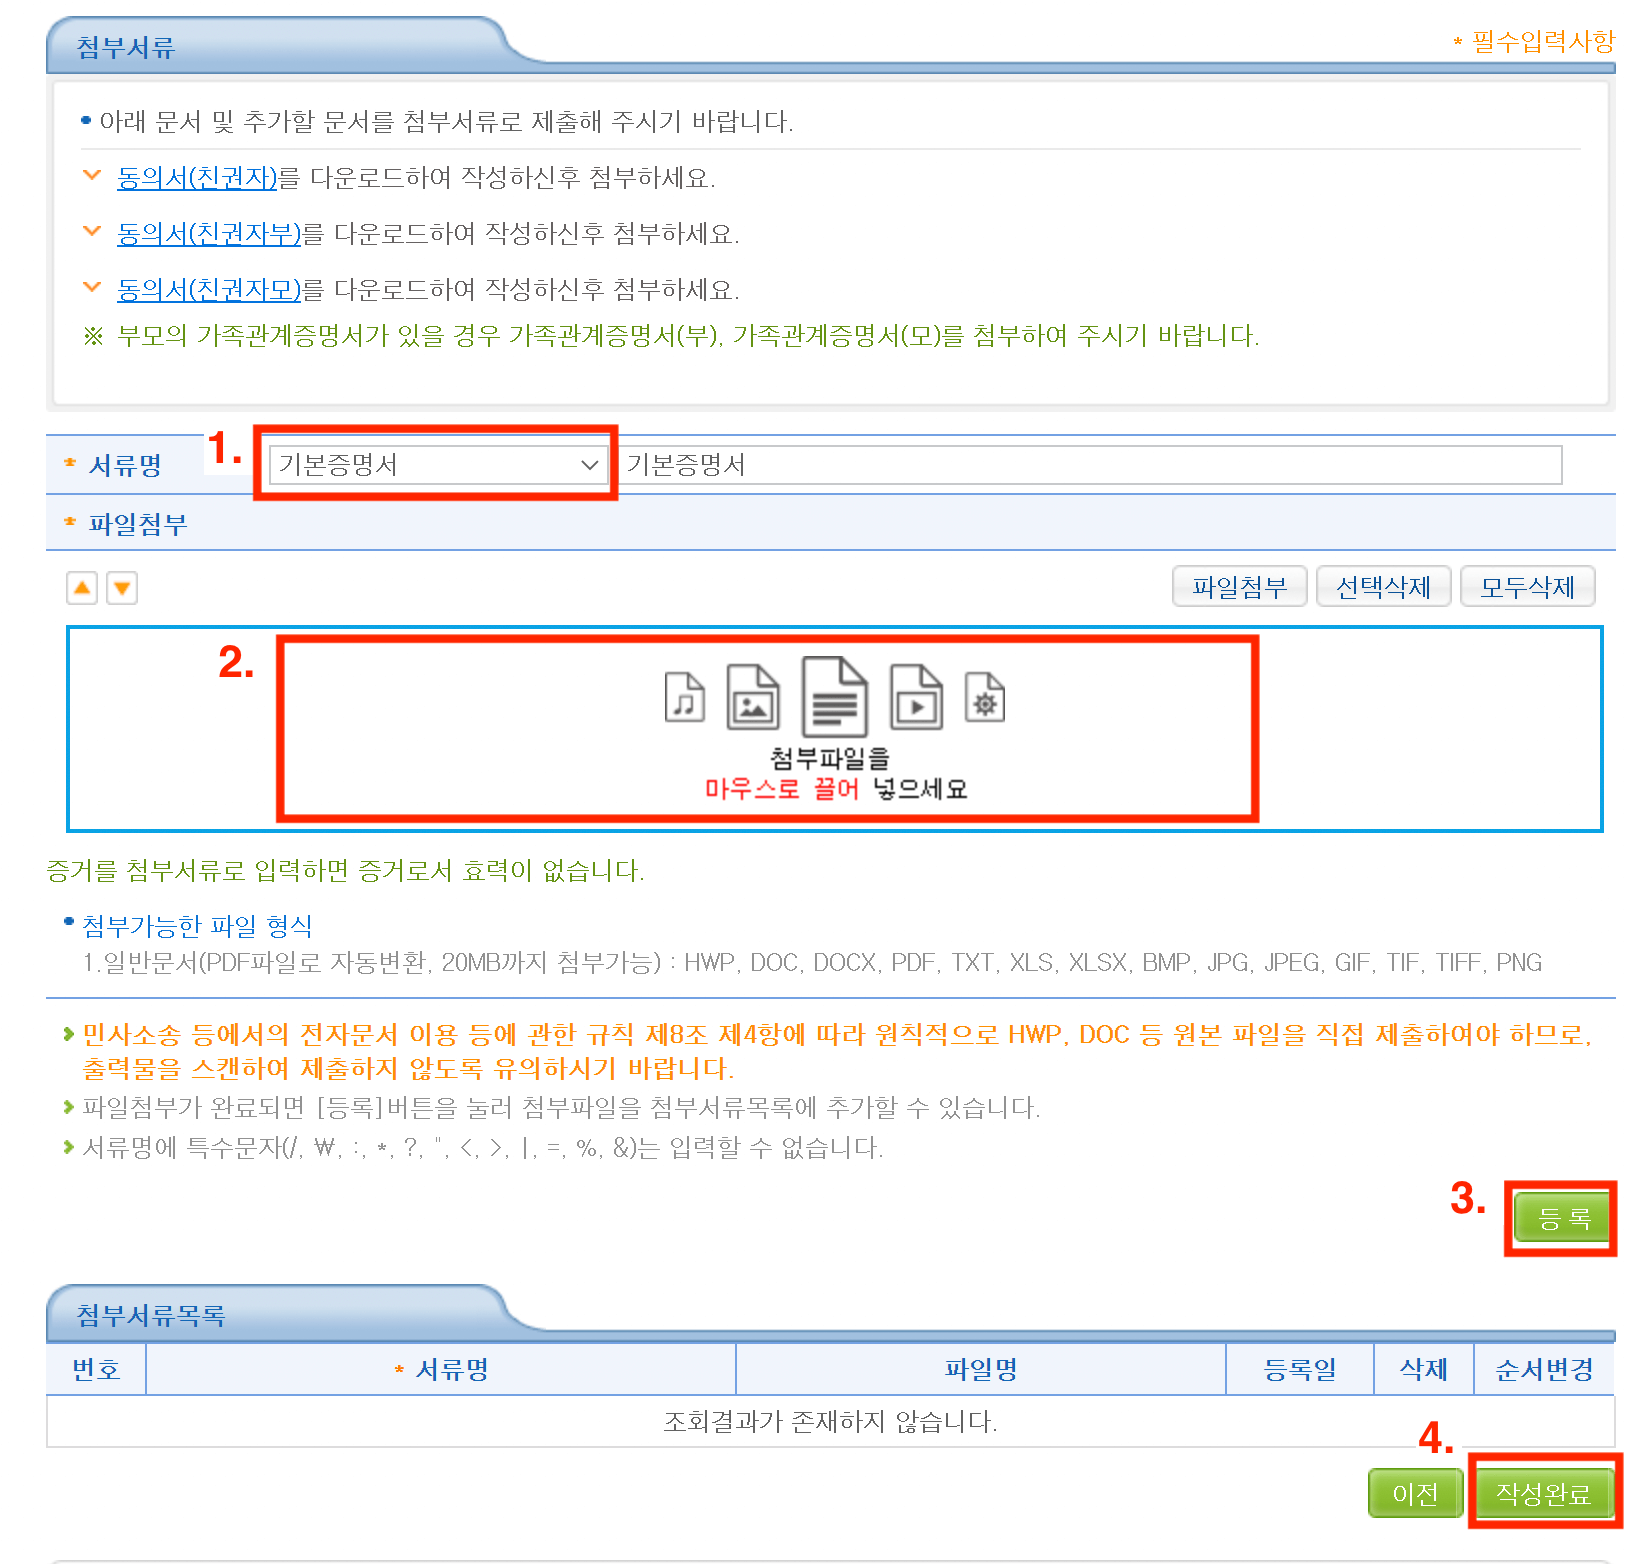This screenshot has height=1564, width=1630.
Task: Open the 동의서(친권자부) download link
Action: pyautogui.click(x=209, y=234)
